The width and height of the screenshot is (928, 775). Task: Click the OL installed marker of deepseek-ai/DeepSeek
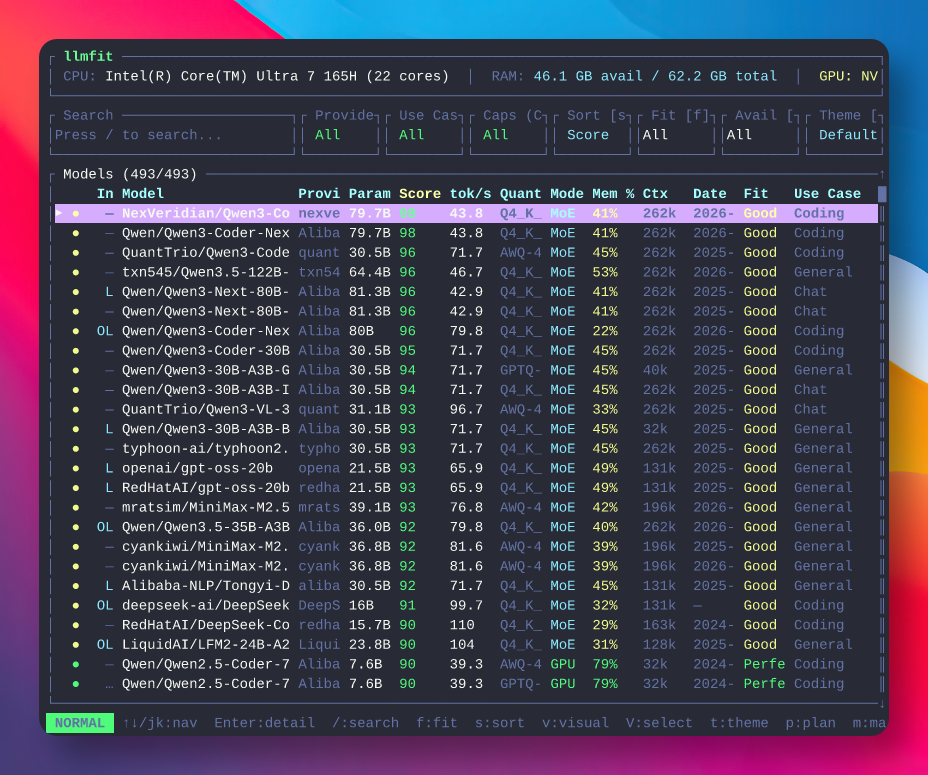point(105,605)
